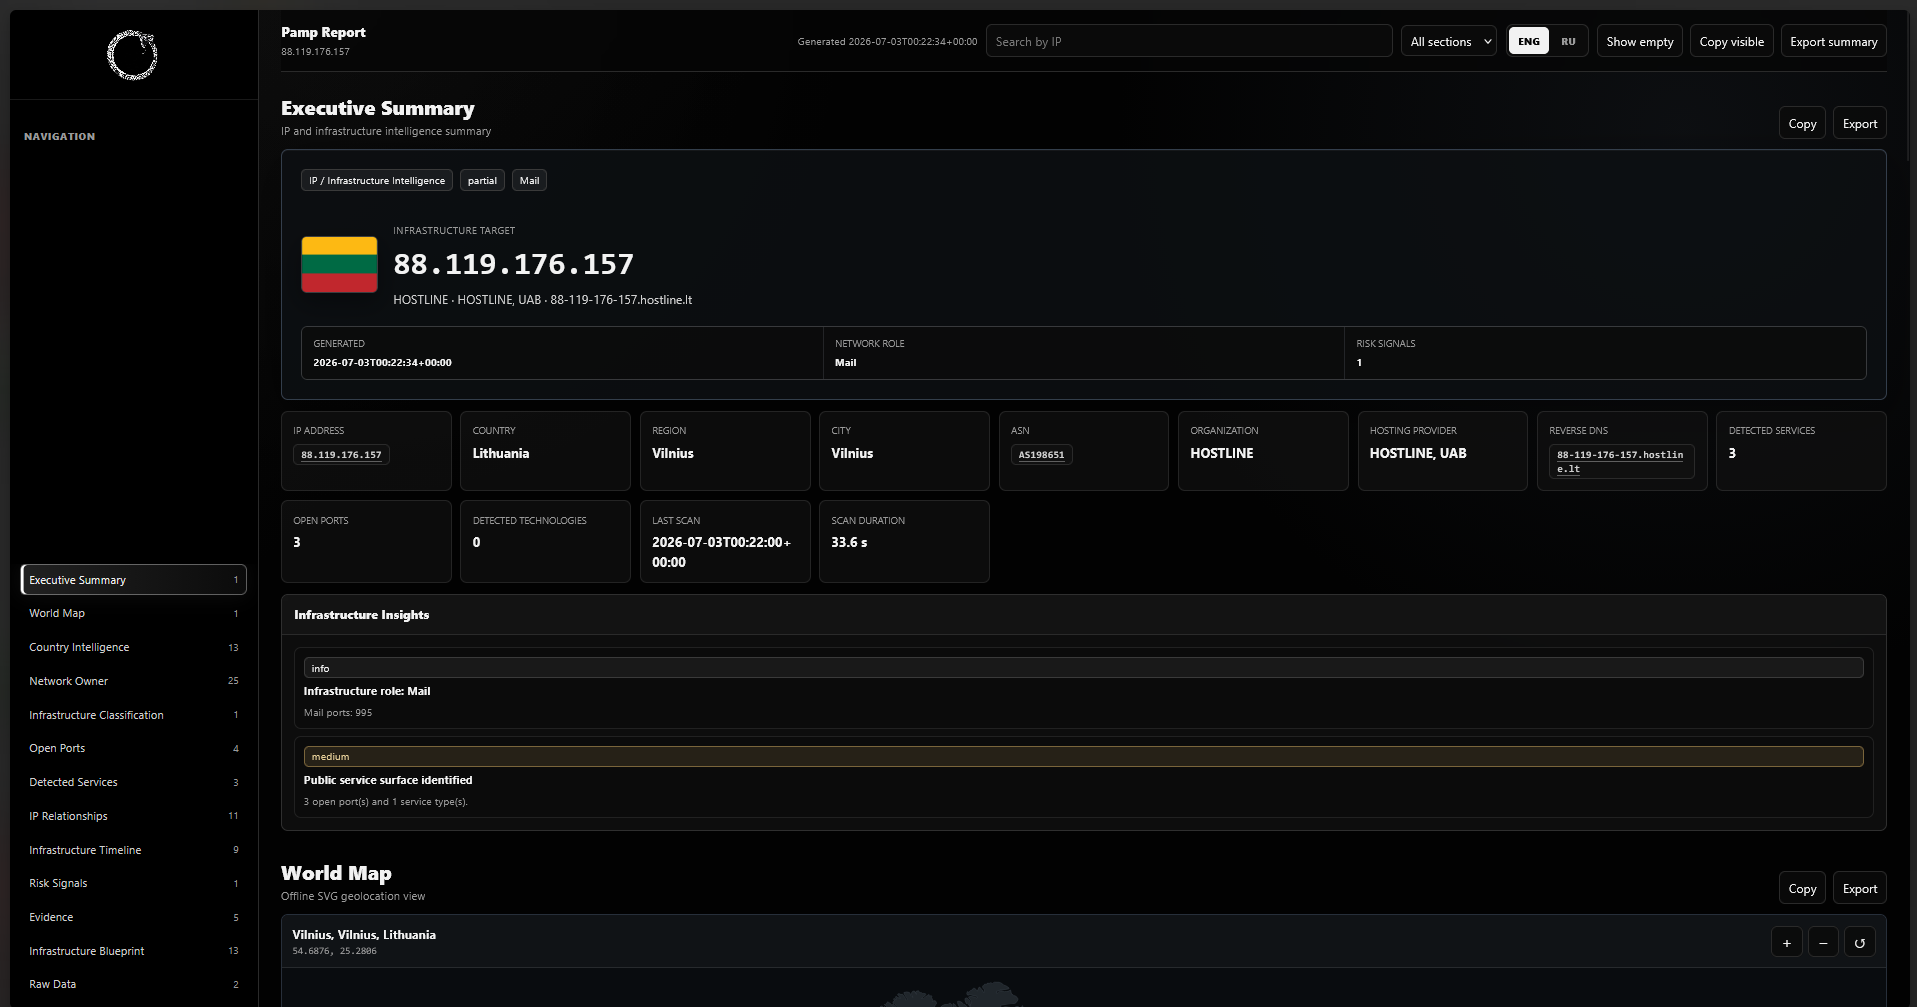Navigate to Risk Signals section
The width and height of the screenshot is (1917, 1007).
pyautogui.click(x=133, y=883)
